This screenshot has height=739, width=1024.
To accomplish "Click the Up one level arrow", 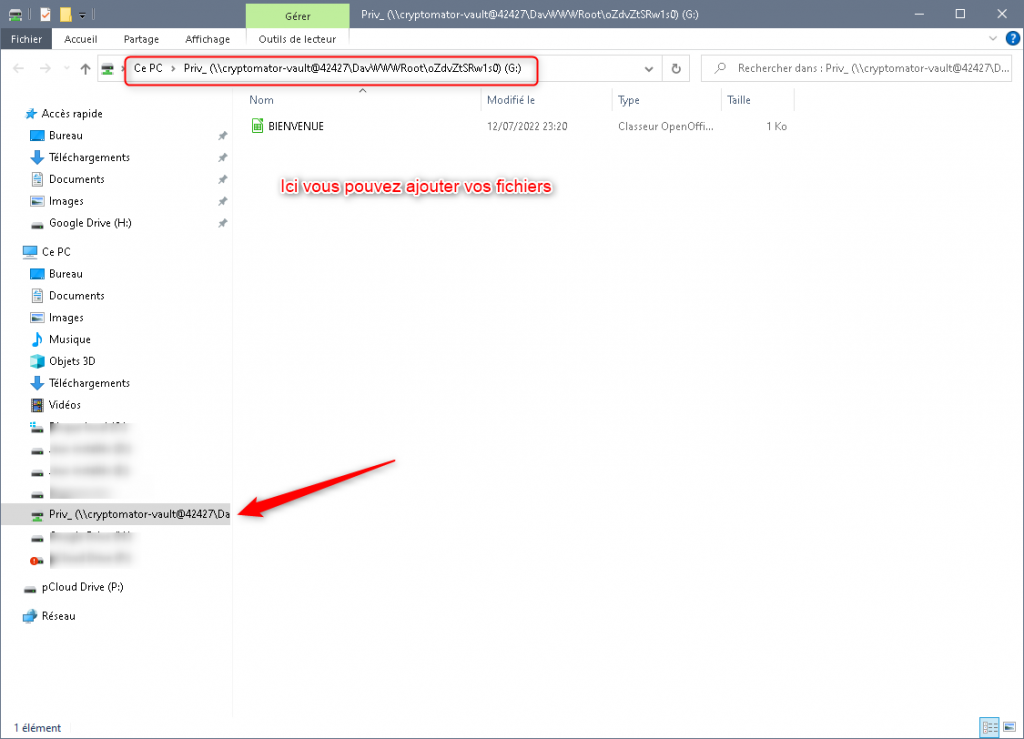I will point(85,69).
